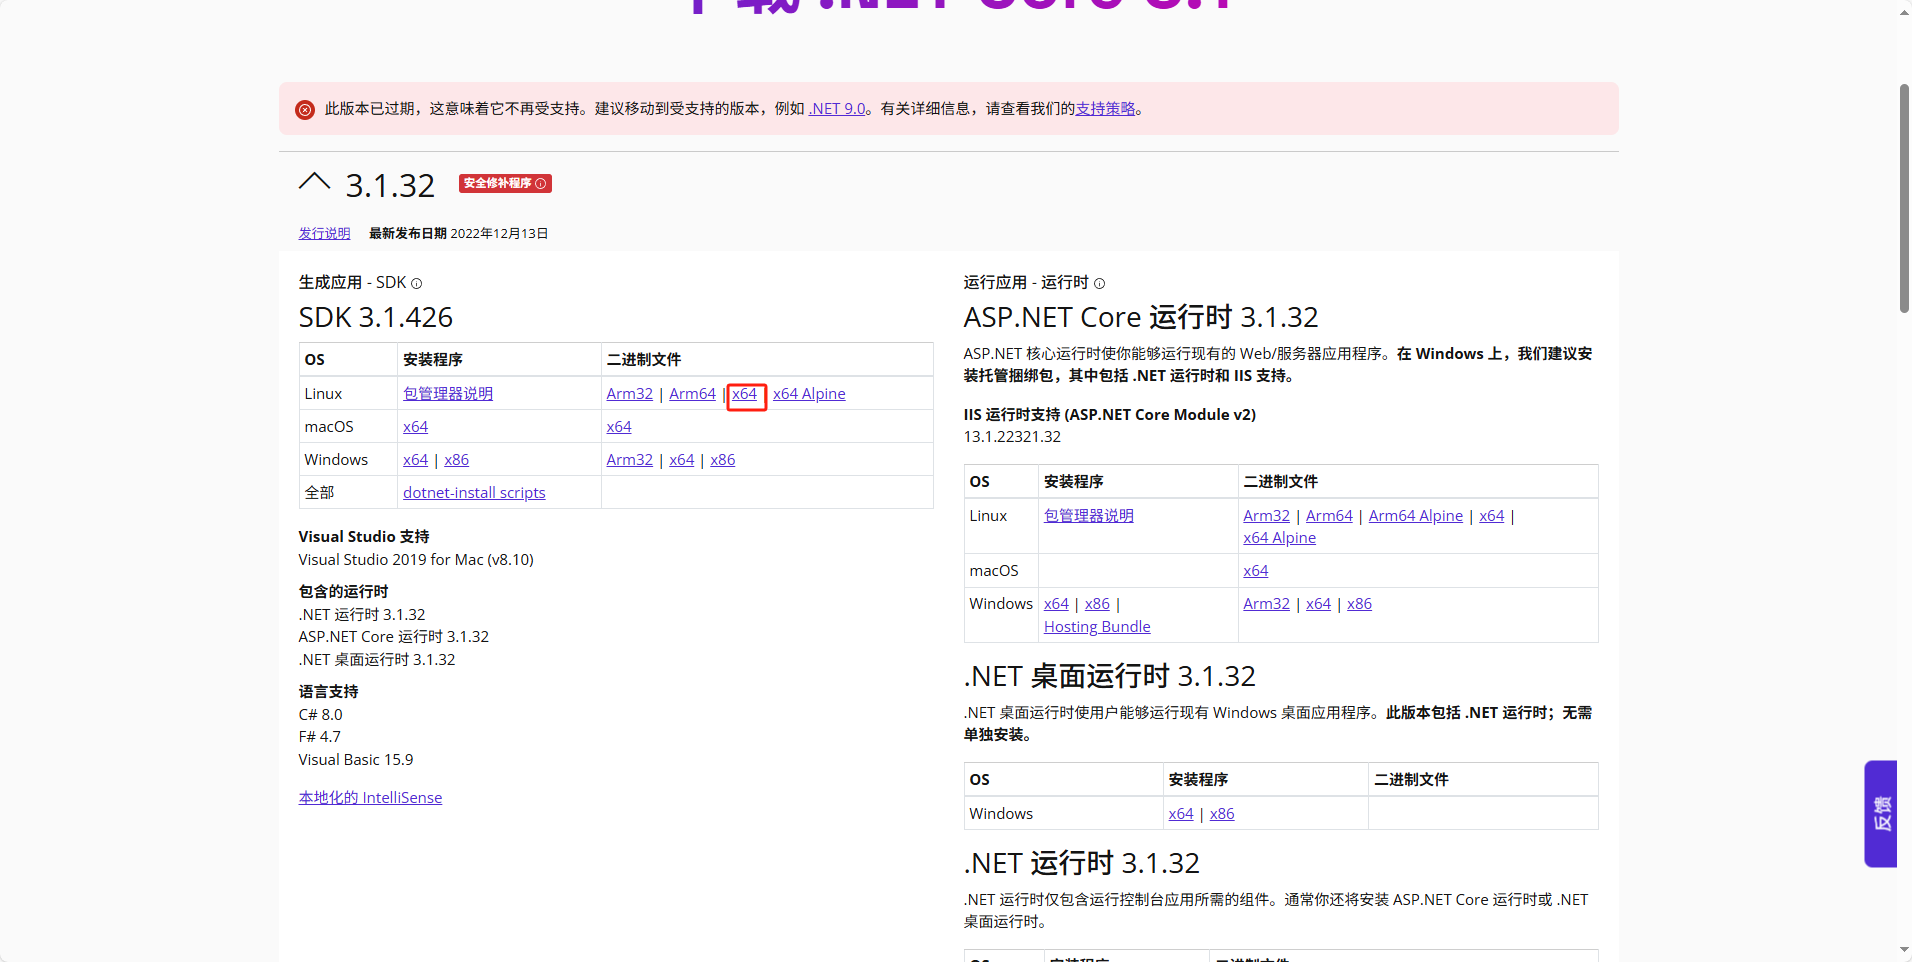The image size is (1912, 962).
Task: Open the dotnet-install scripts link
Action: point(474,493)
